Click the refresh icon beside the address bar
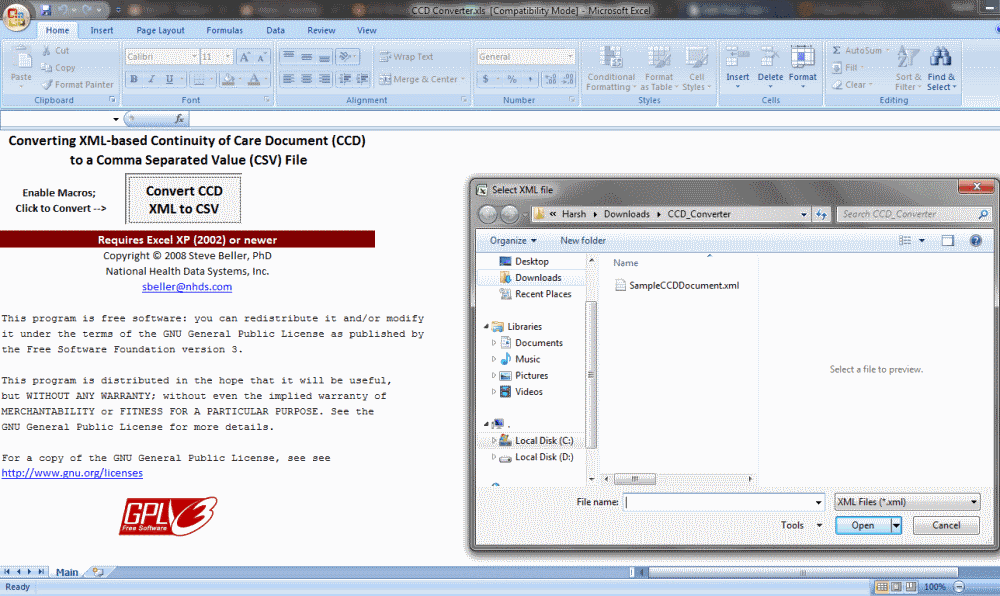The width and height of the screenshot is (1000, 596). point(821,214)
